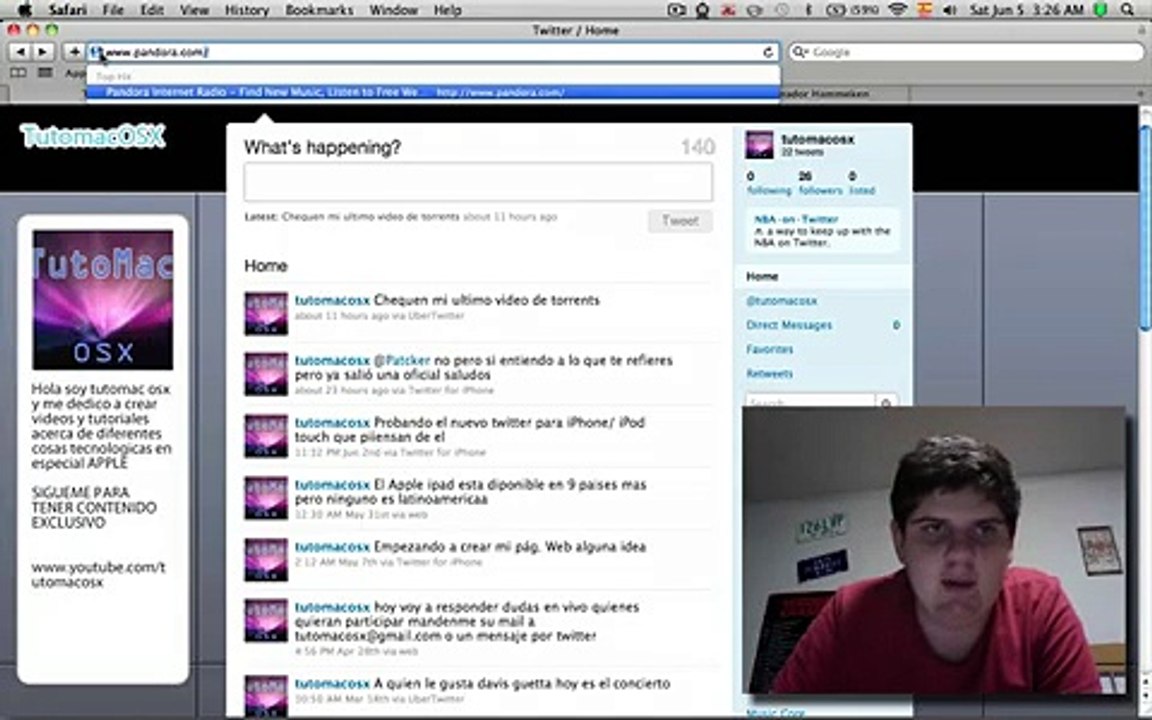Click avatar beside 'Probando el nuevo twitter' tweet
Image resolution: width=1152 pixels, height=720 pixels.
[266, 436]
